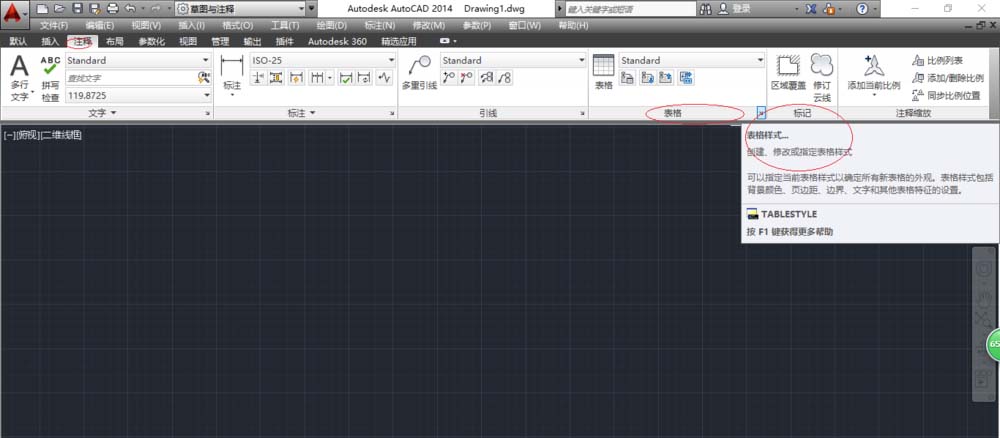Click the 多重引线 multileader tool
This screenshot has width=1000, height=438.
419,73
